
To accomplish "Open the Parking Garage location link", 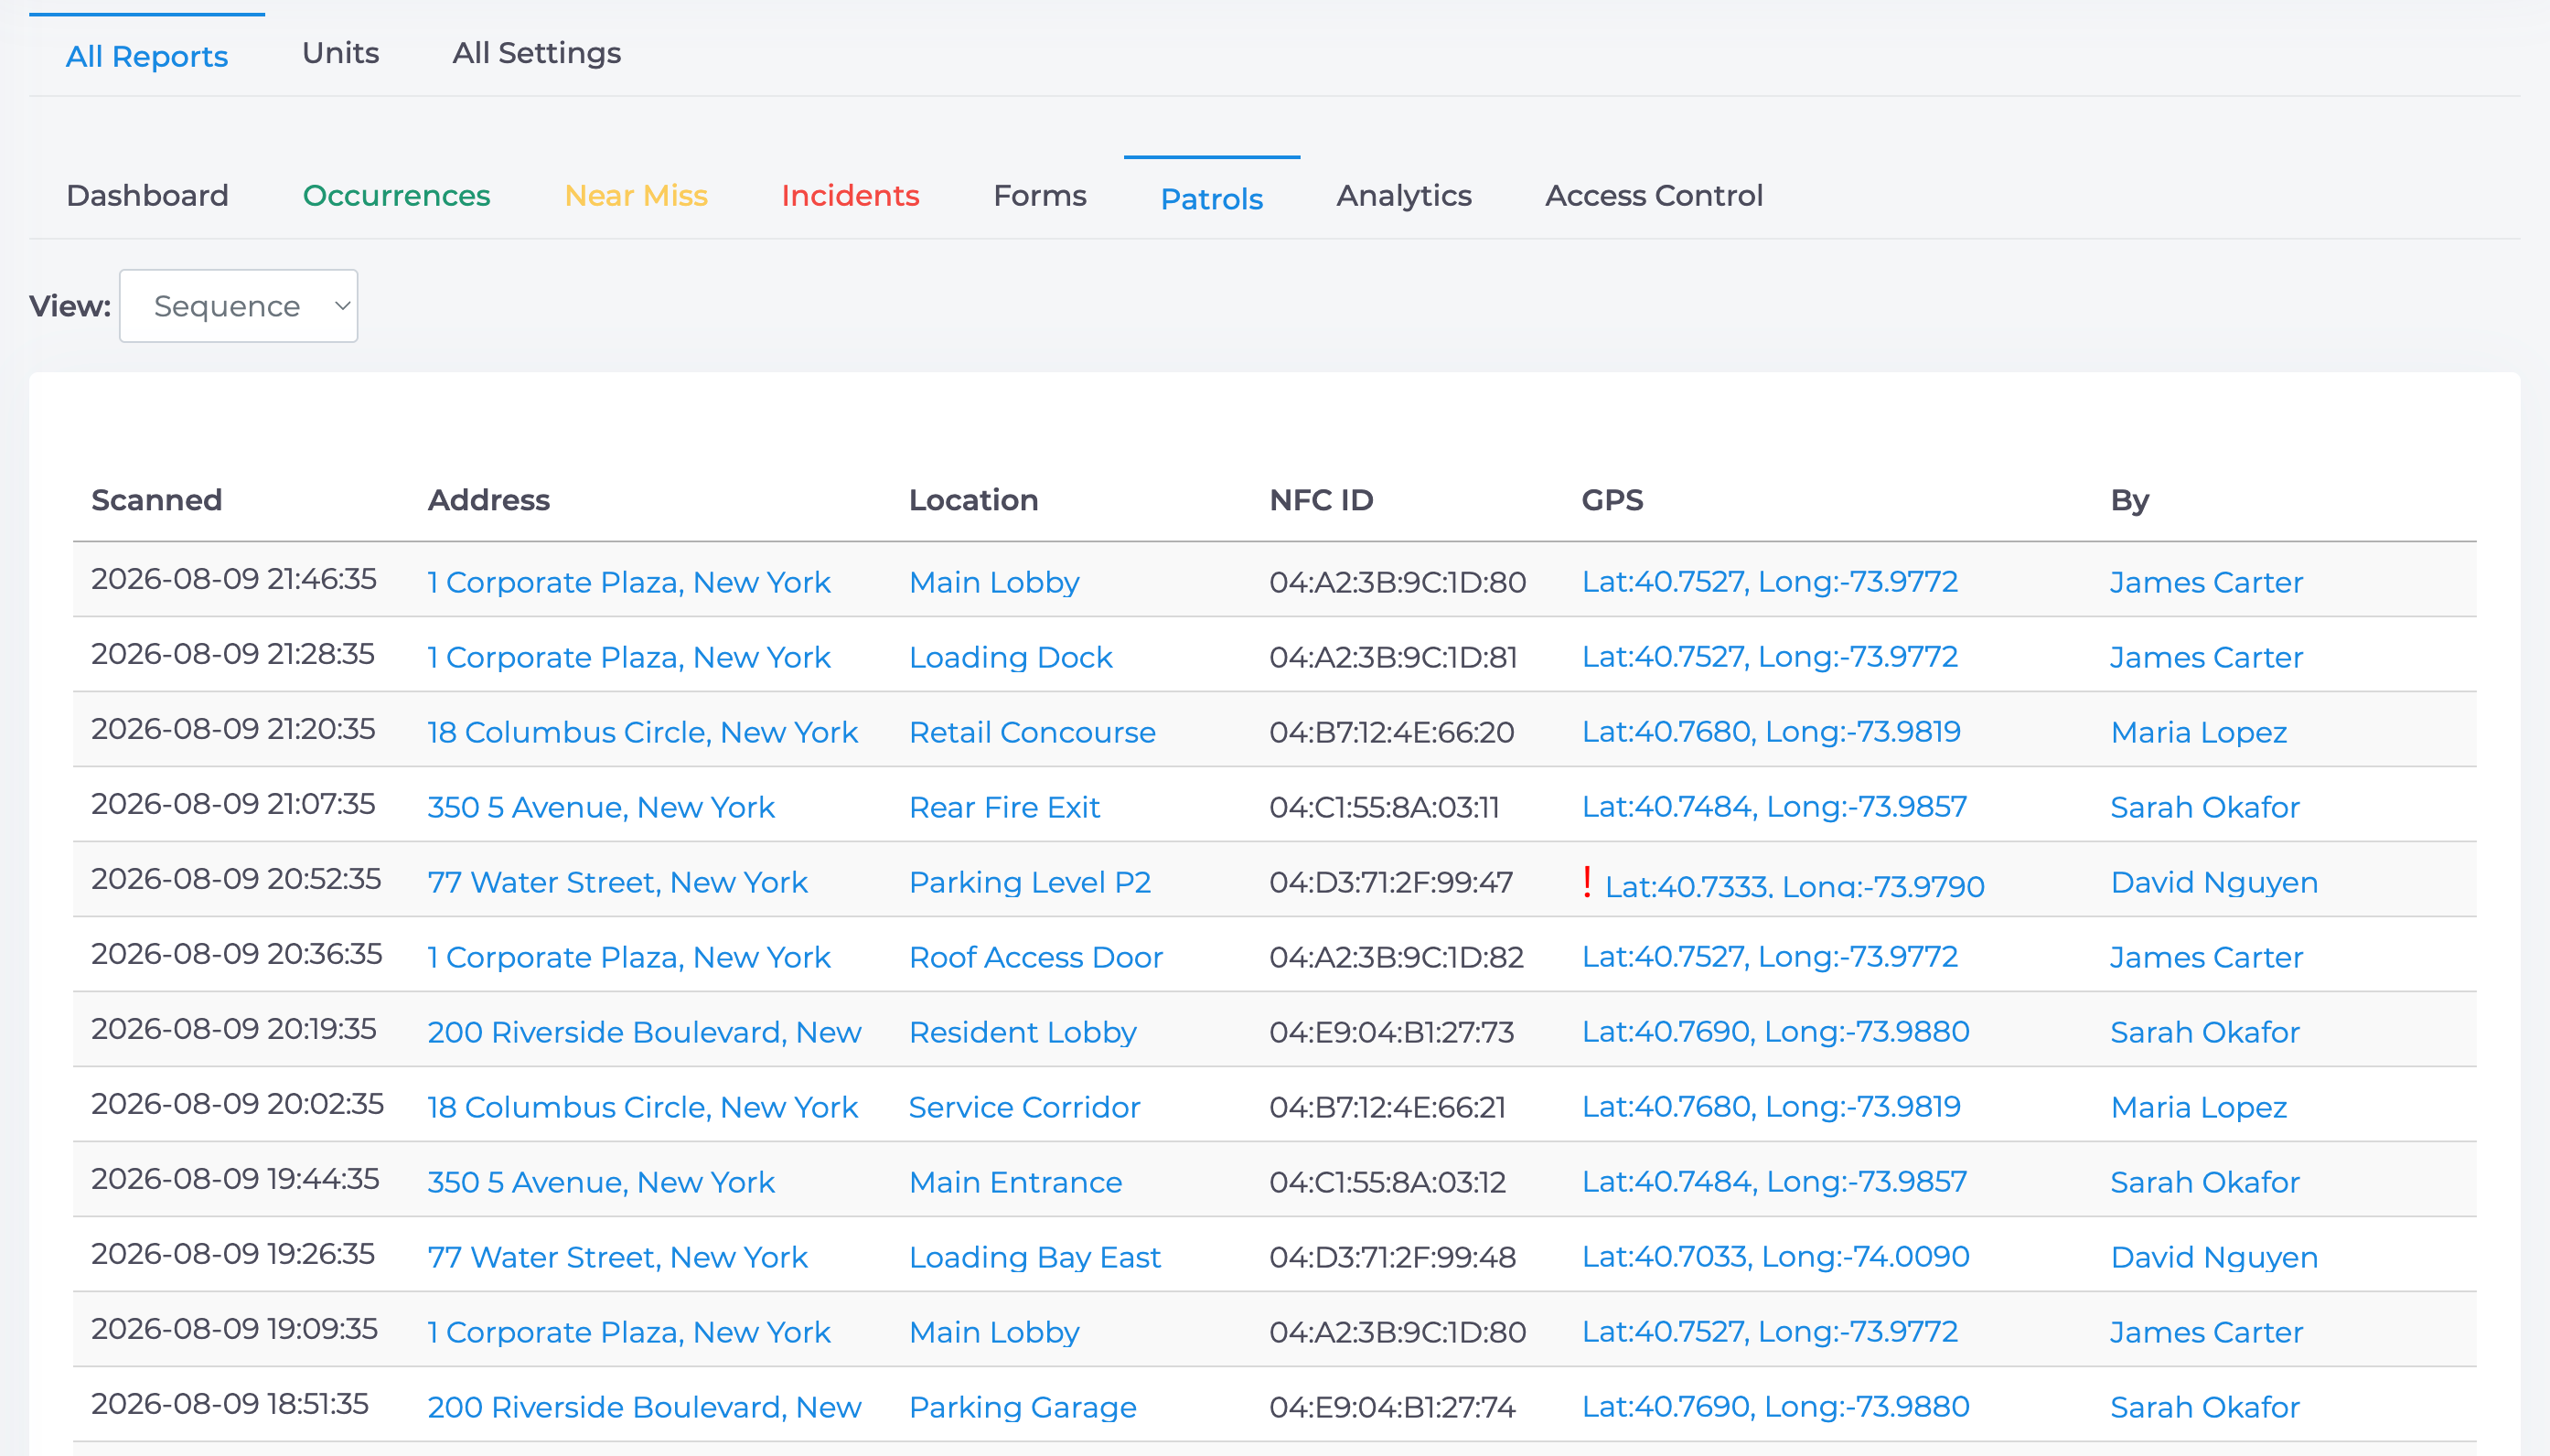I will [x=1023, y=1407].
